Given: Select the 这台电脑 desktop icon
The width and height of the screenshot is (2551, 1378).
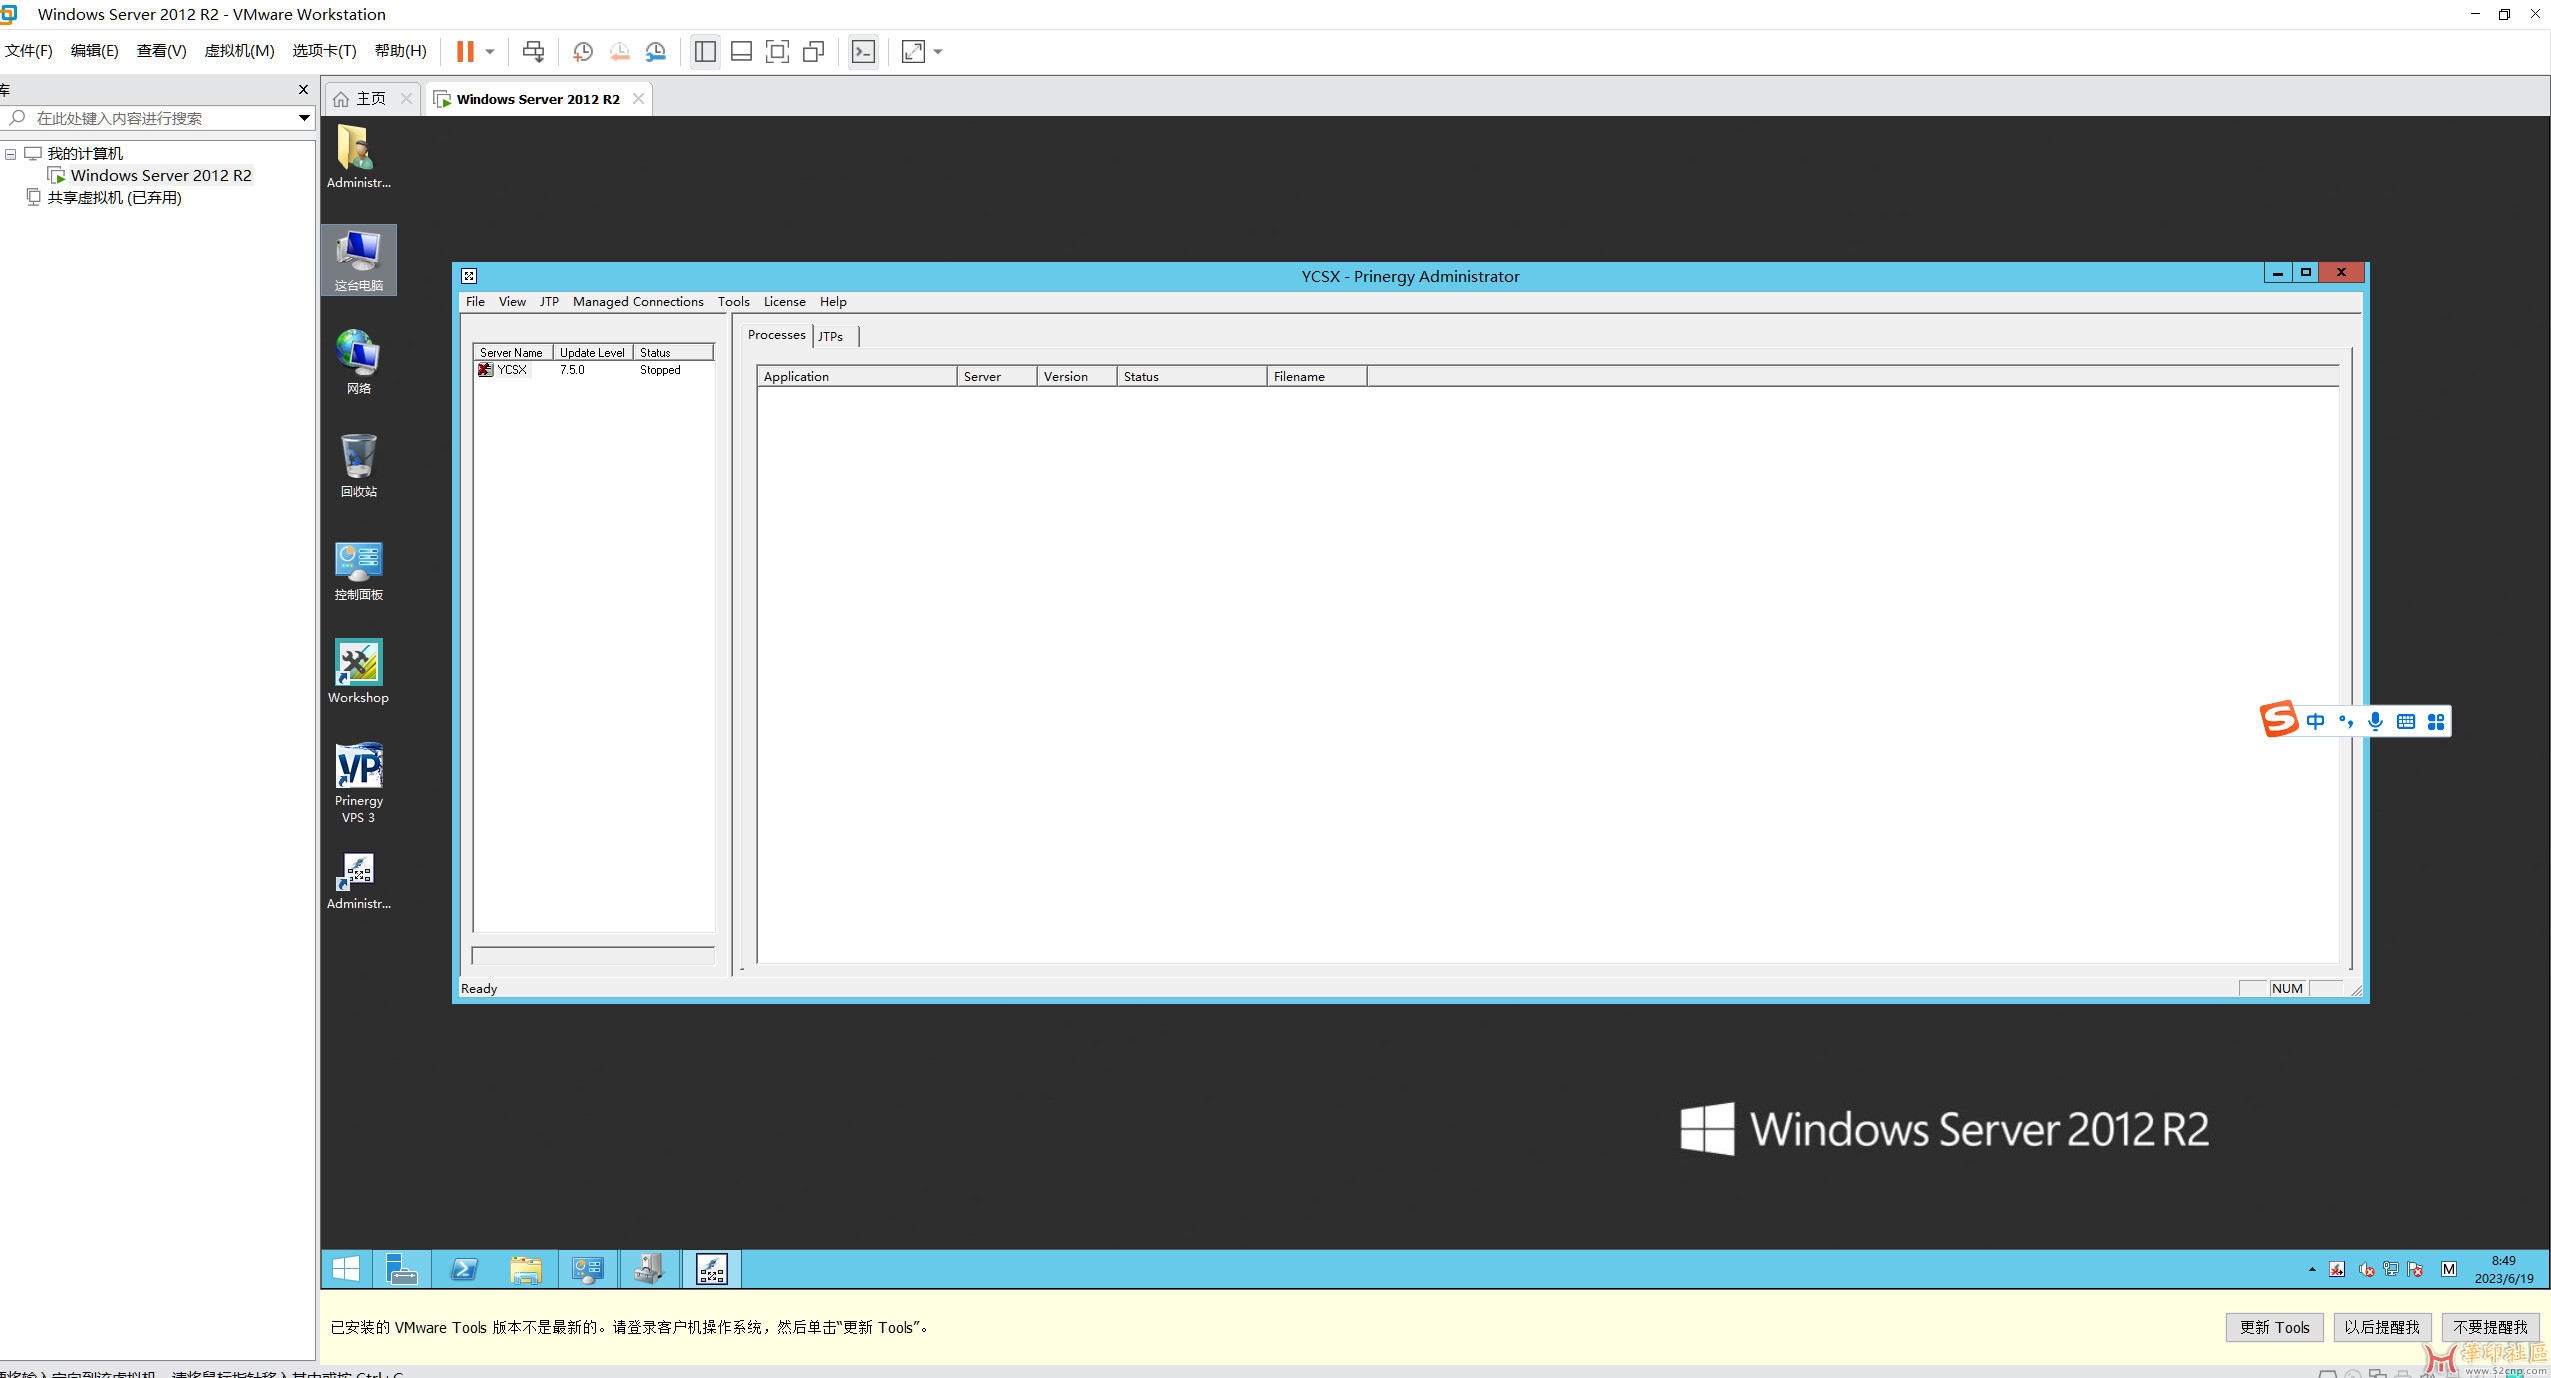Looking at the screenshot, I should (x=358, y=260).
